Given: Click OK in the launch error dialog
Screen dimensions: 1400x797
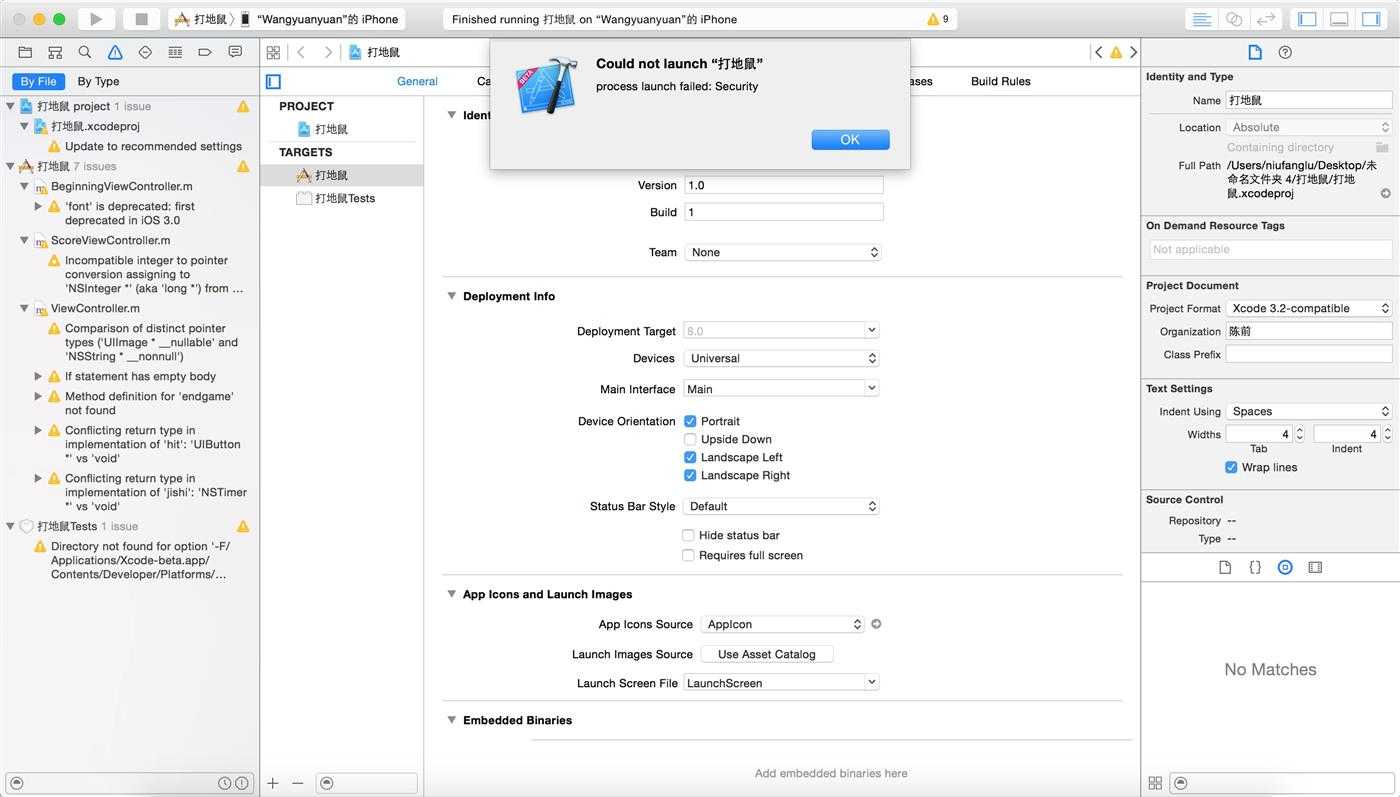Looking at the screenshot, I should (x=850, y=140).
